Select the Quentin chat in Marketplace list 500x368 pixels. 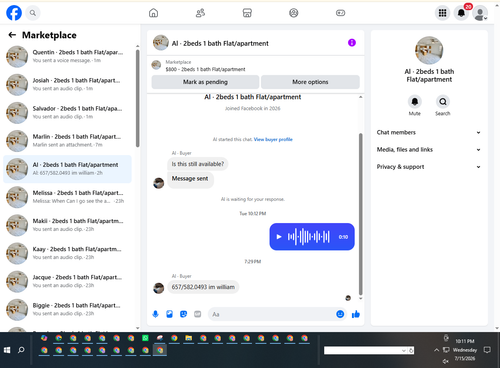pyautogui.click(x=67, y=56)
